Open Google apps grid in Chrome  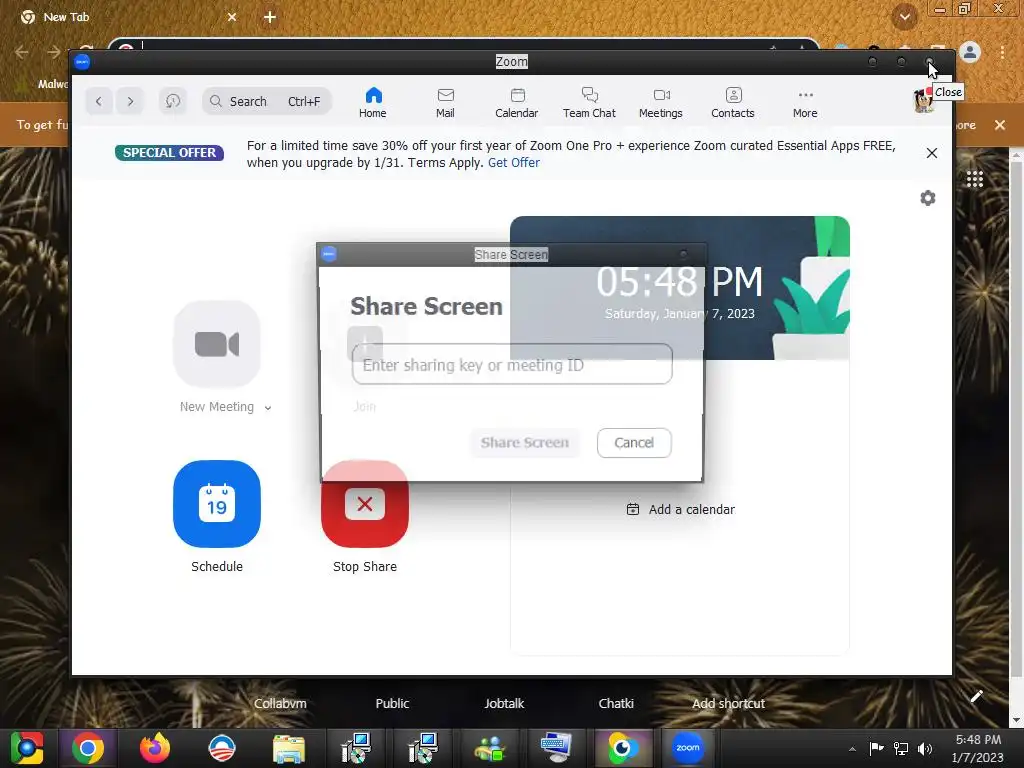pyautogui.click(x=974, y=179)
